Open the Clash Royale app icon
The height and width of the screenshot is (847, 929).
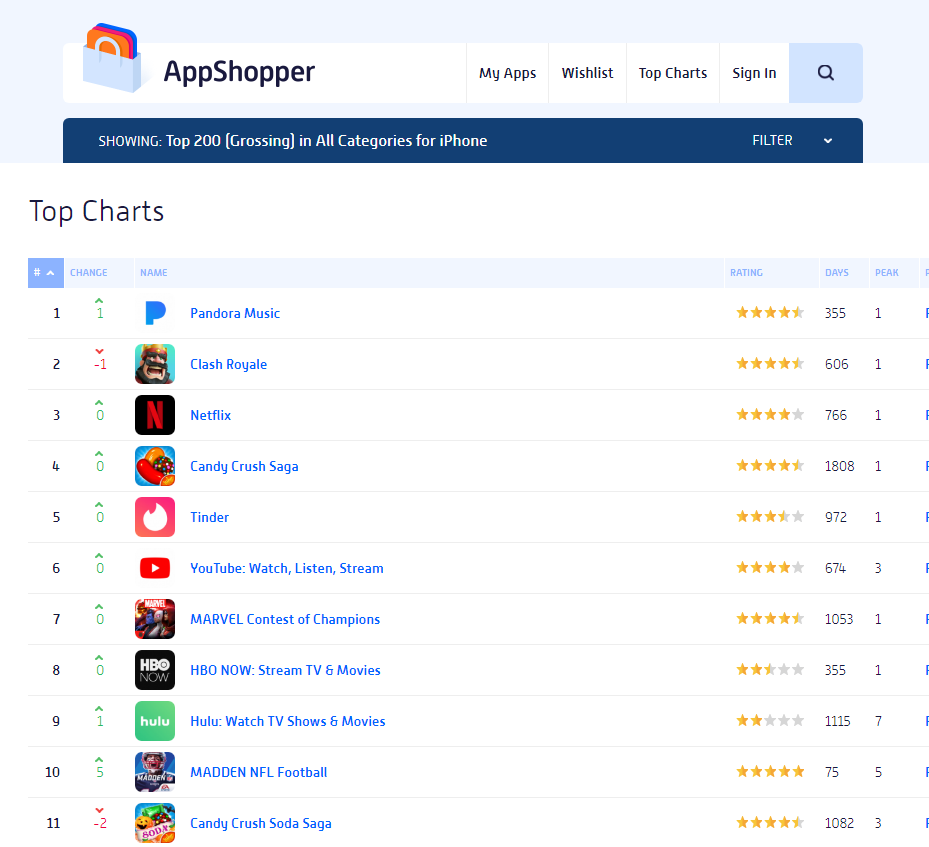coord(155,364)
